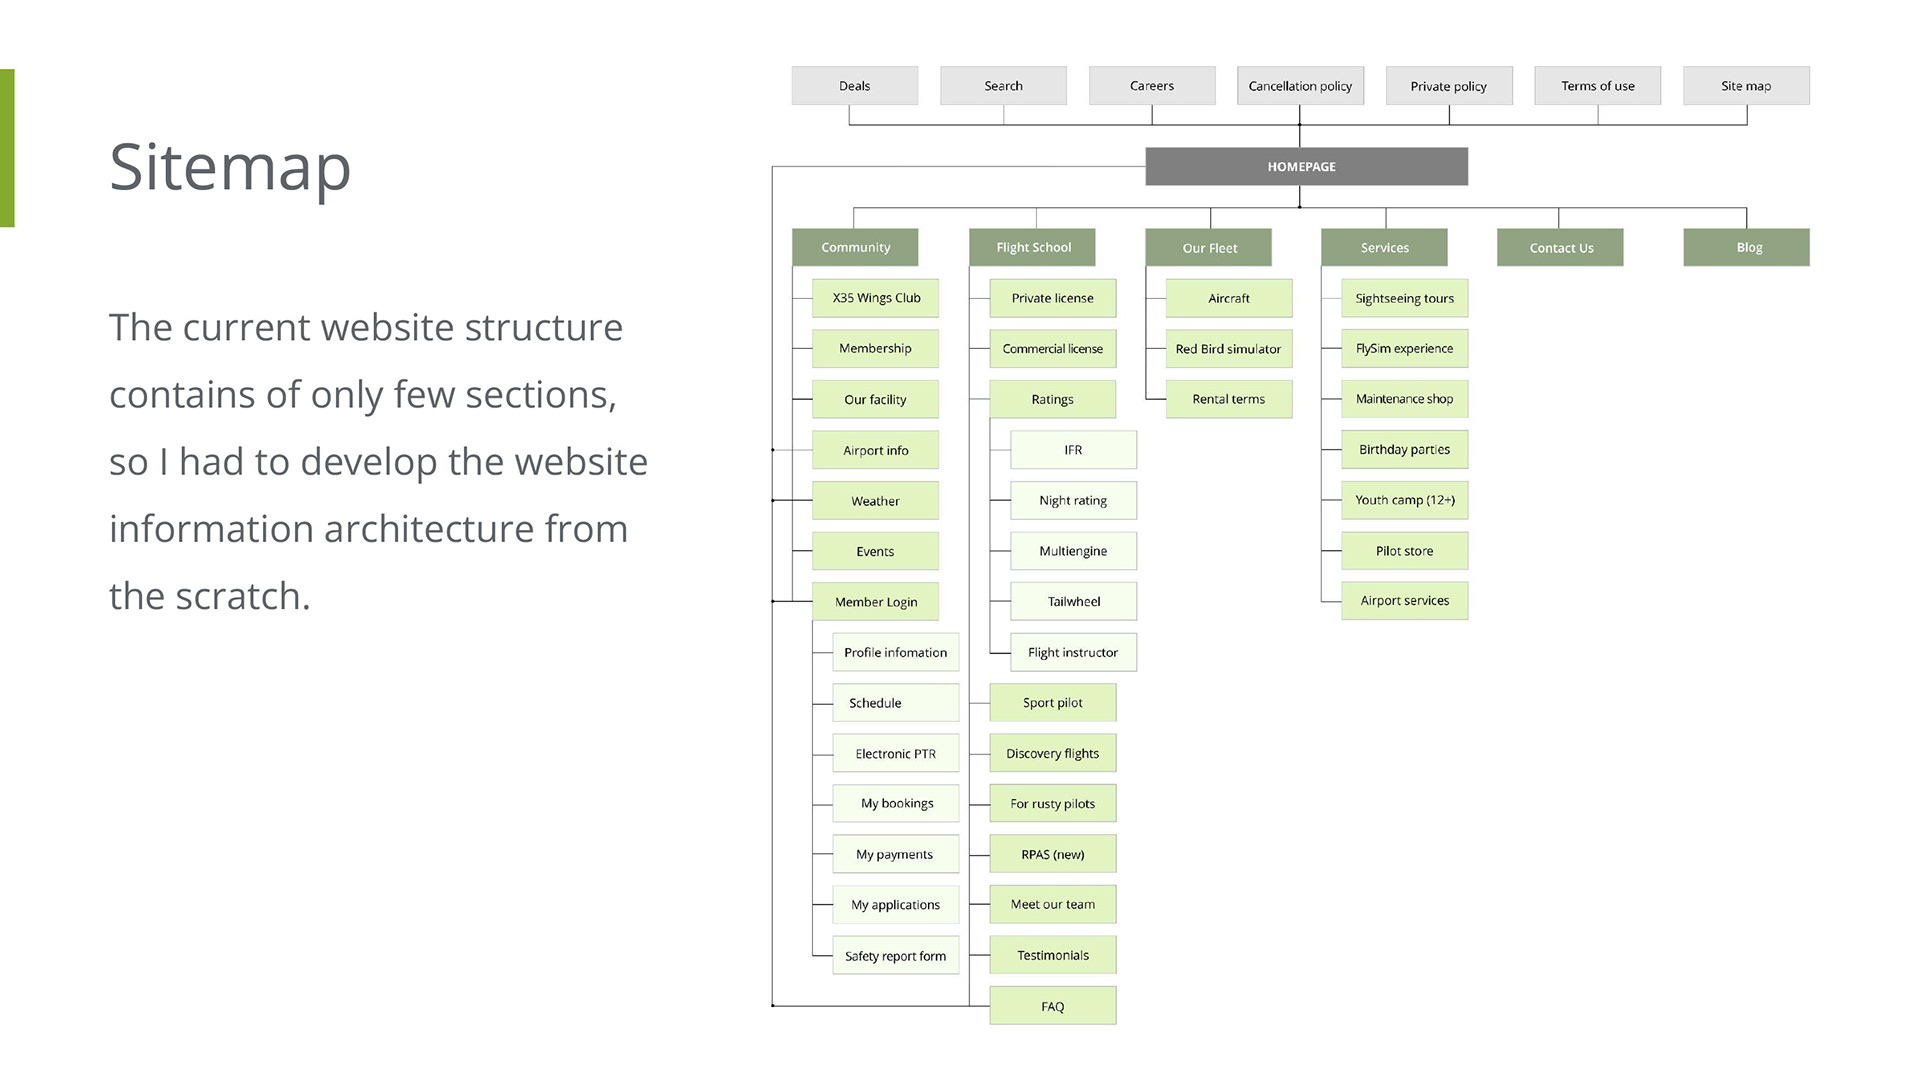Select the Services section header
This screenshot has height=1080, width=1920.
pyautogui.click(x=1384, y=248)
